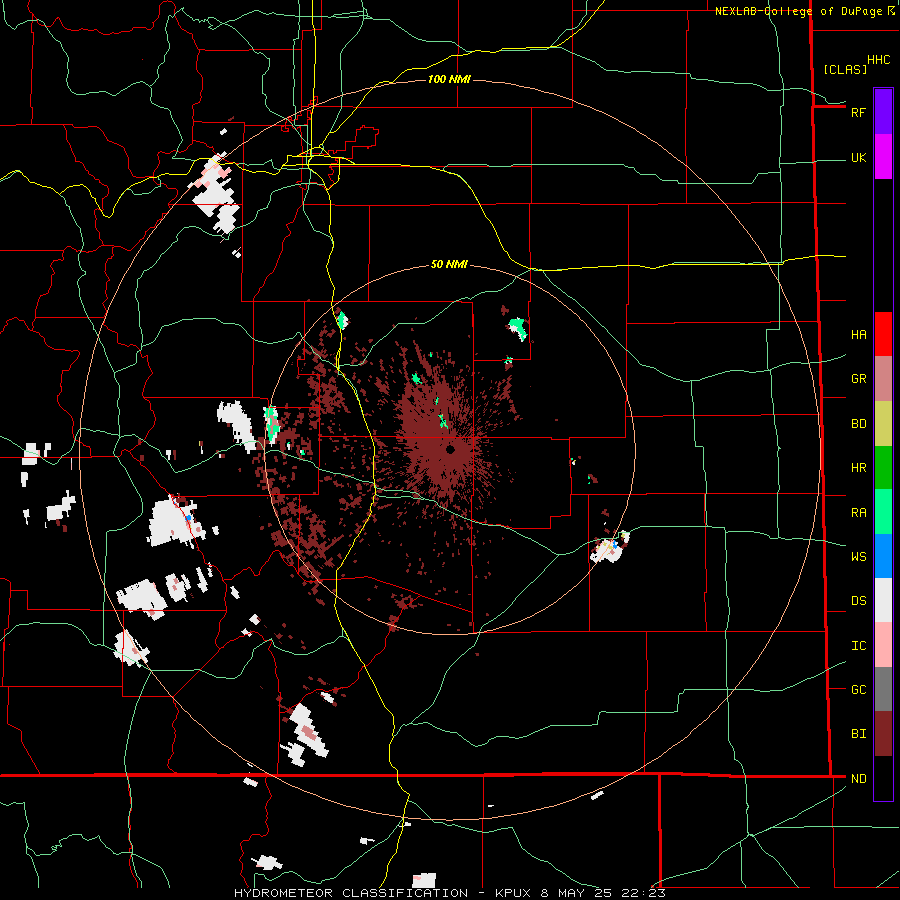This screenshot has height=900, width=900.
Task: Select the WS blue legend swatch
Action: 883,556
